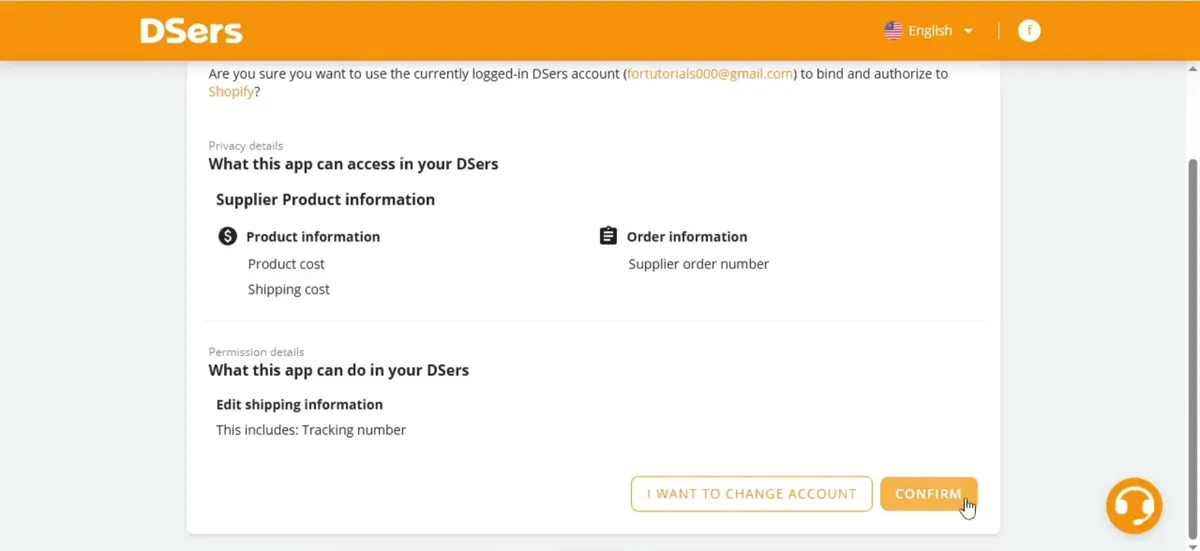
Task: Select the 'Shipping cost' text
Action: click(289, 289)
